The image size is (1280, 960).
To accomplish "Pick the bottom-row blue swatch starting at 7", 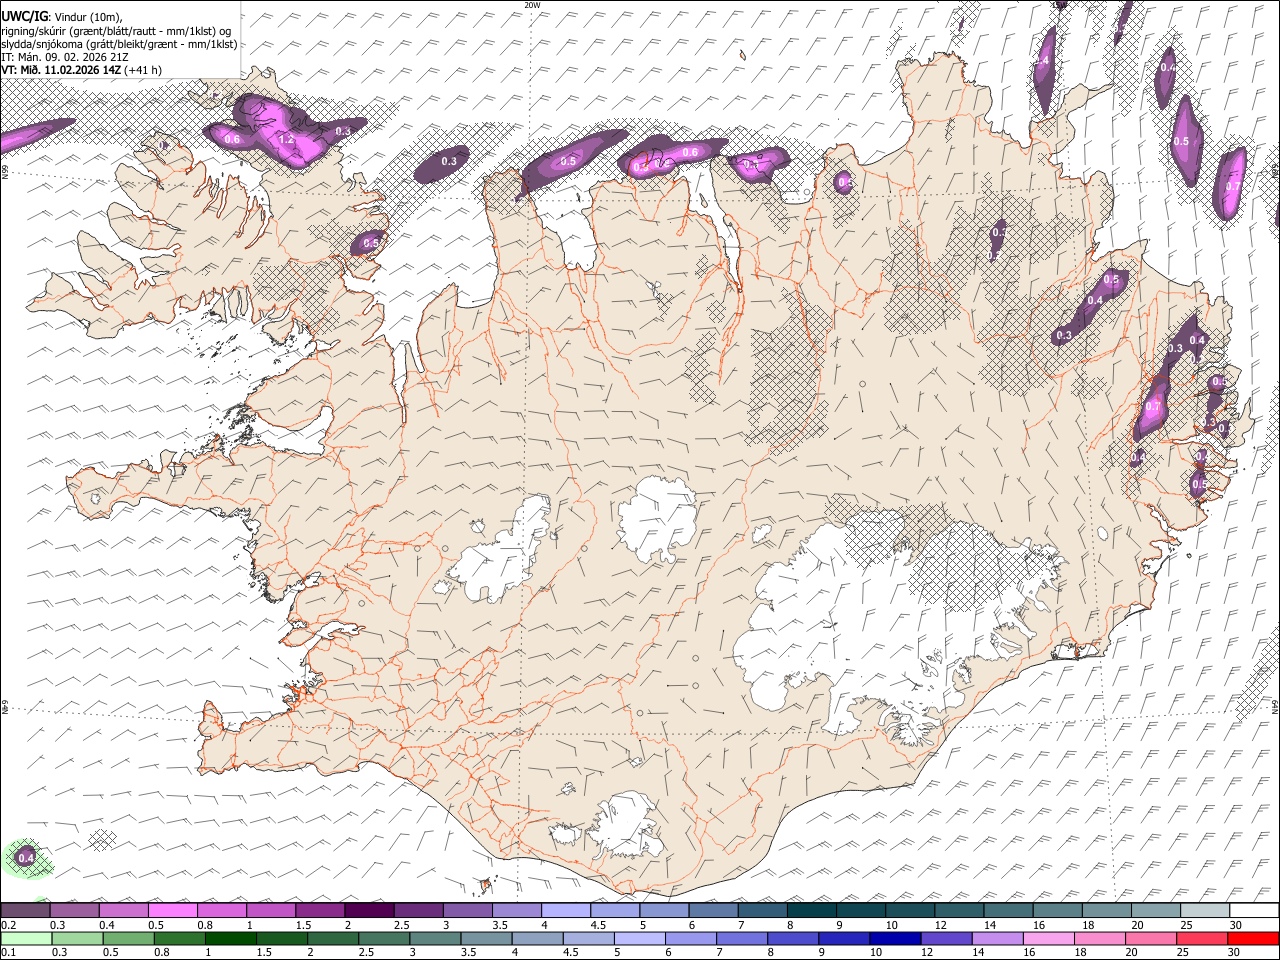I will pos(743,938).
